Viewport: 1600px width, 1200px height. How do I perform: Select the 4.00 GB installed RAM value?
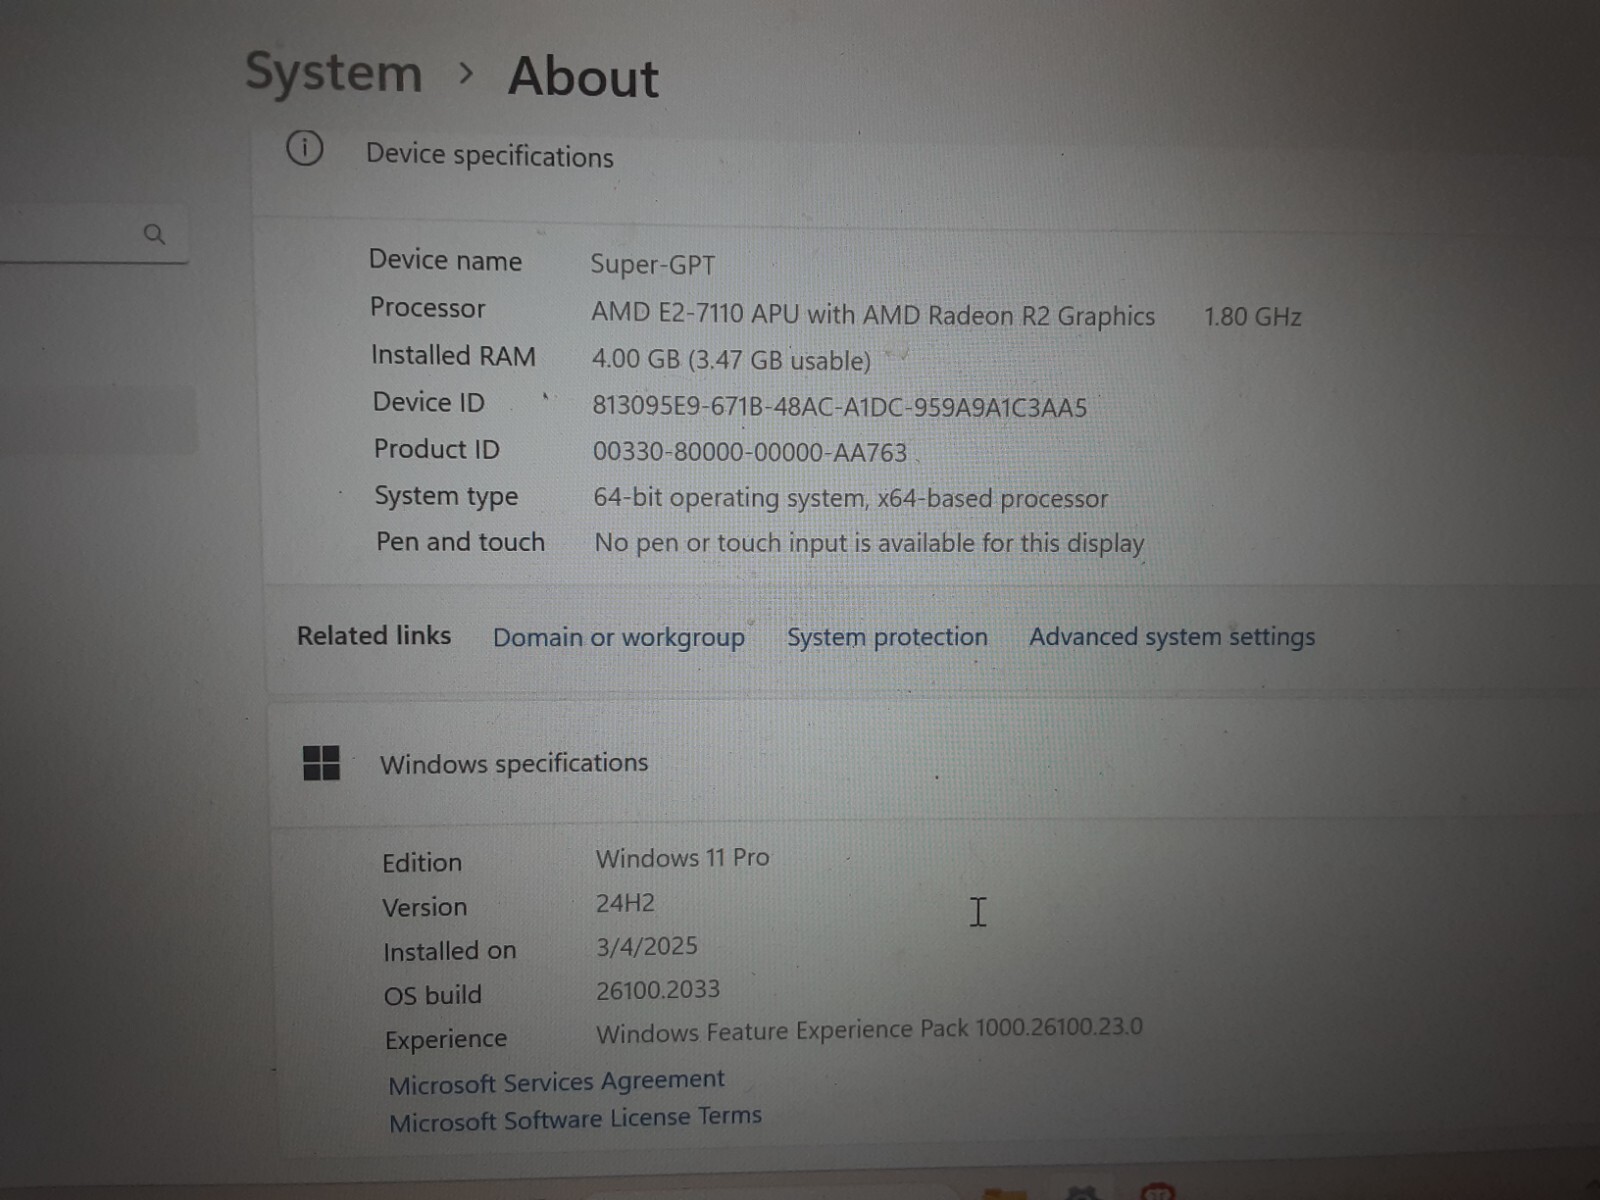(x=731, y=360)
